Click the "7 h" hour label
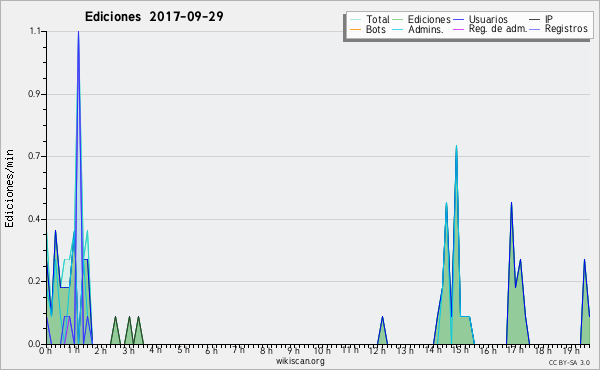 pyautogui.click(x=238, y=350)
